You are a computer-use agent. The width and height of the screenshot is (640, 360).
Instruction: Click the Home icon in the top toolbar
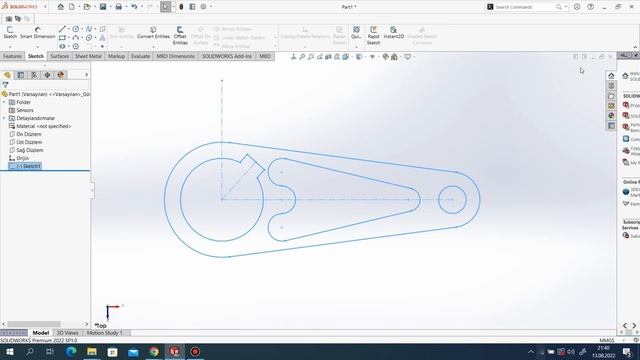(60, 7)
